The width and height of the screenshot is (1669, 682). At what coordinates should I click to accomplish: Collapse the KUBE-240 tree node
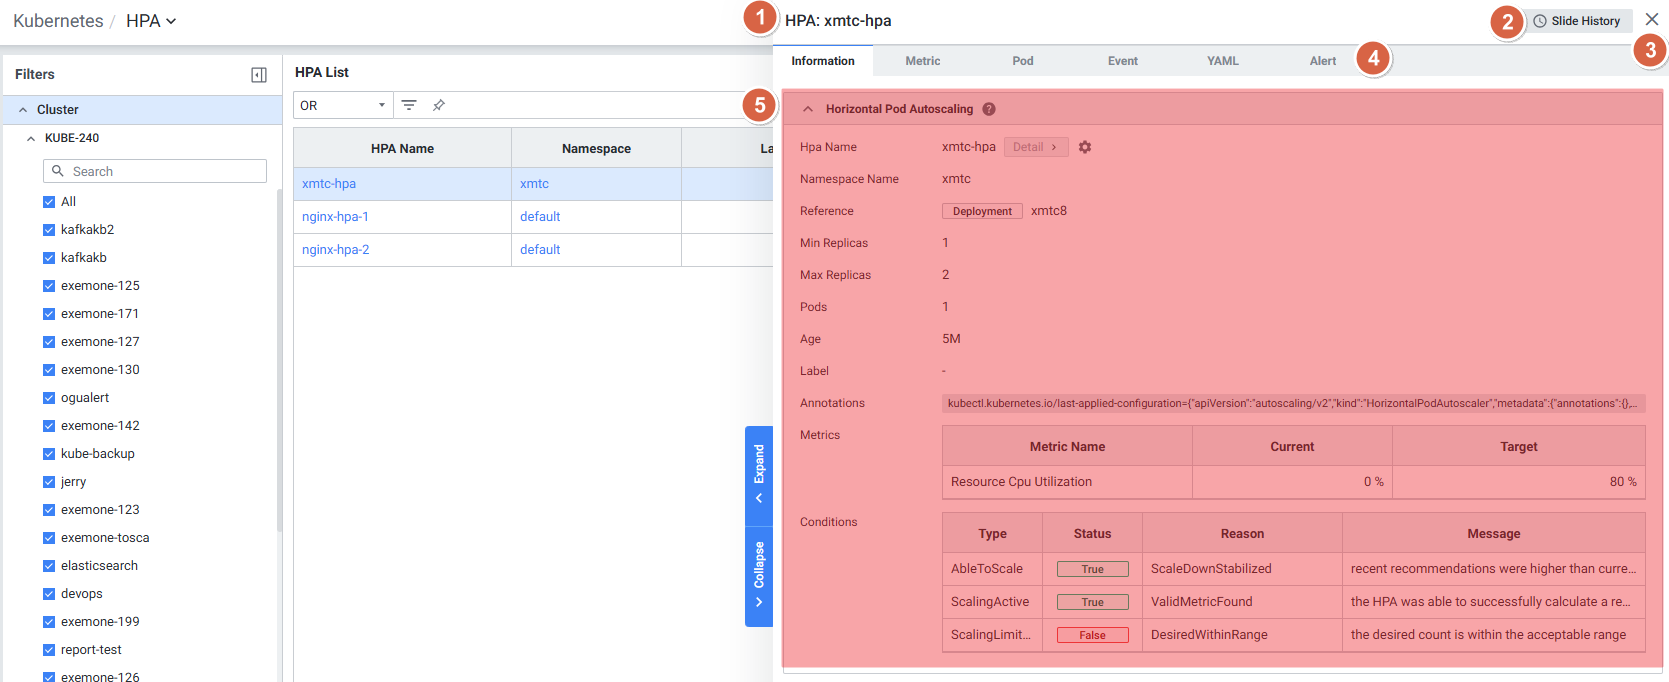point(31,139)
